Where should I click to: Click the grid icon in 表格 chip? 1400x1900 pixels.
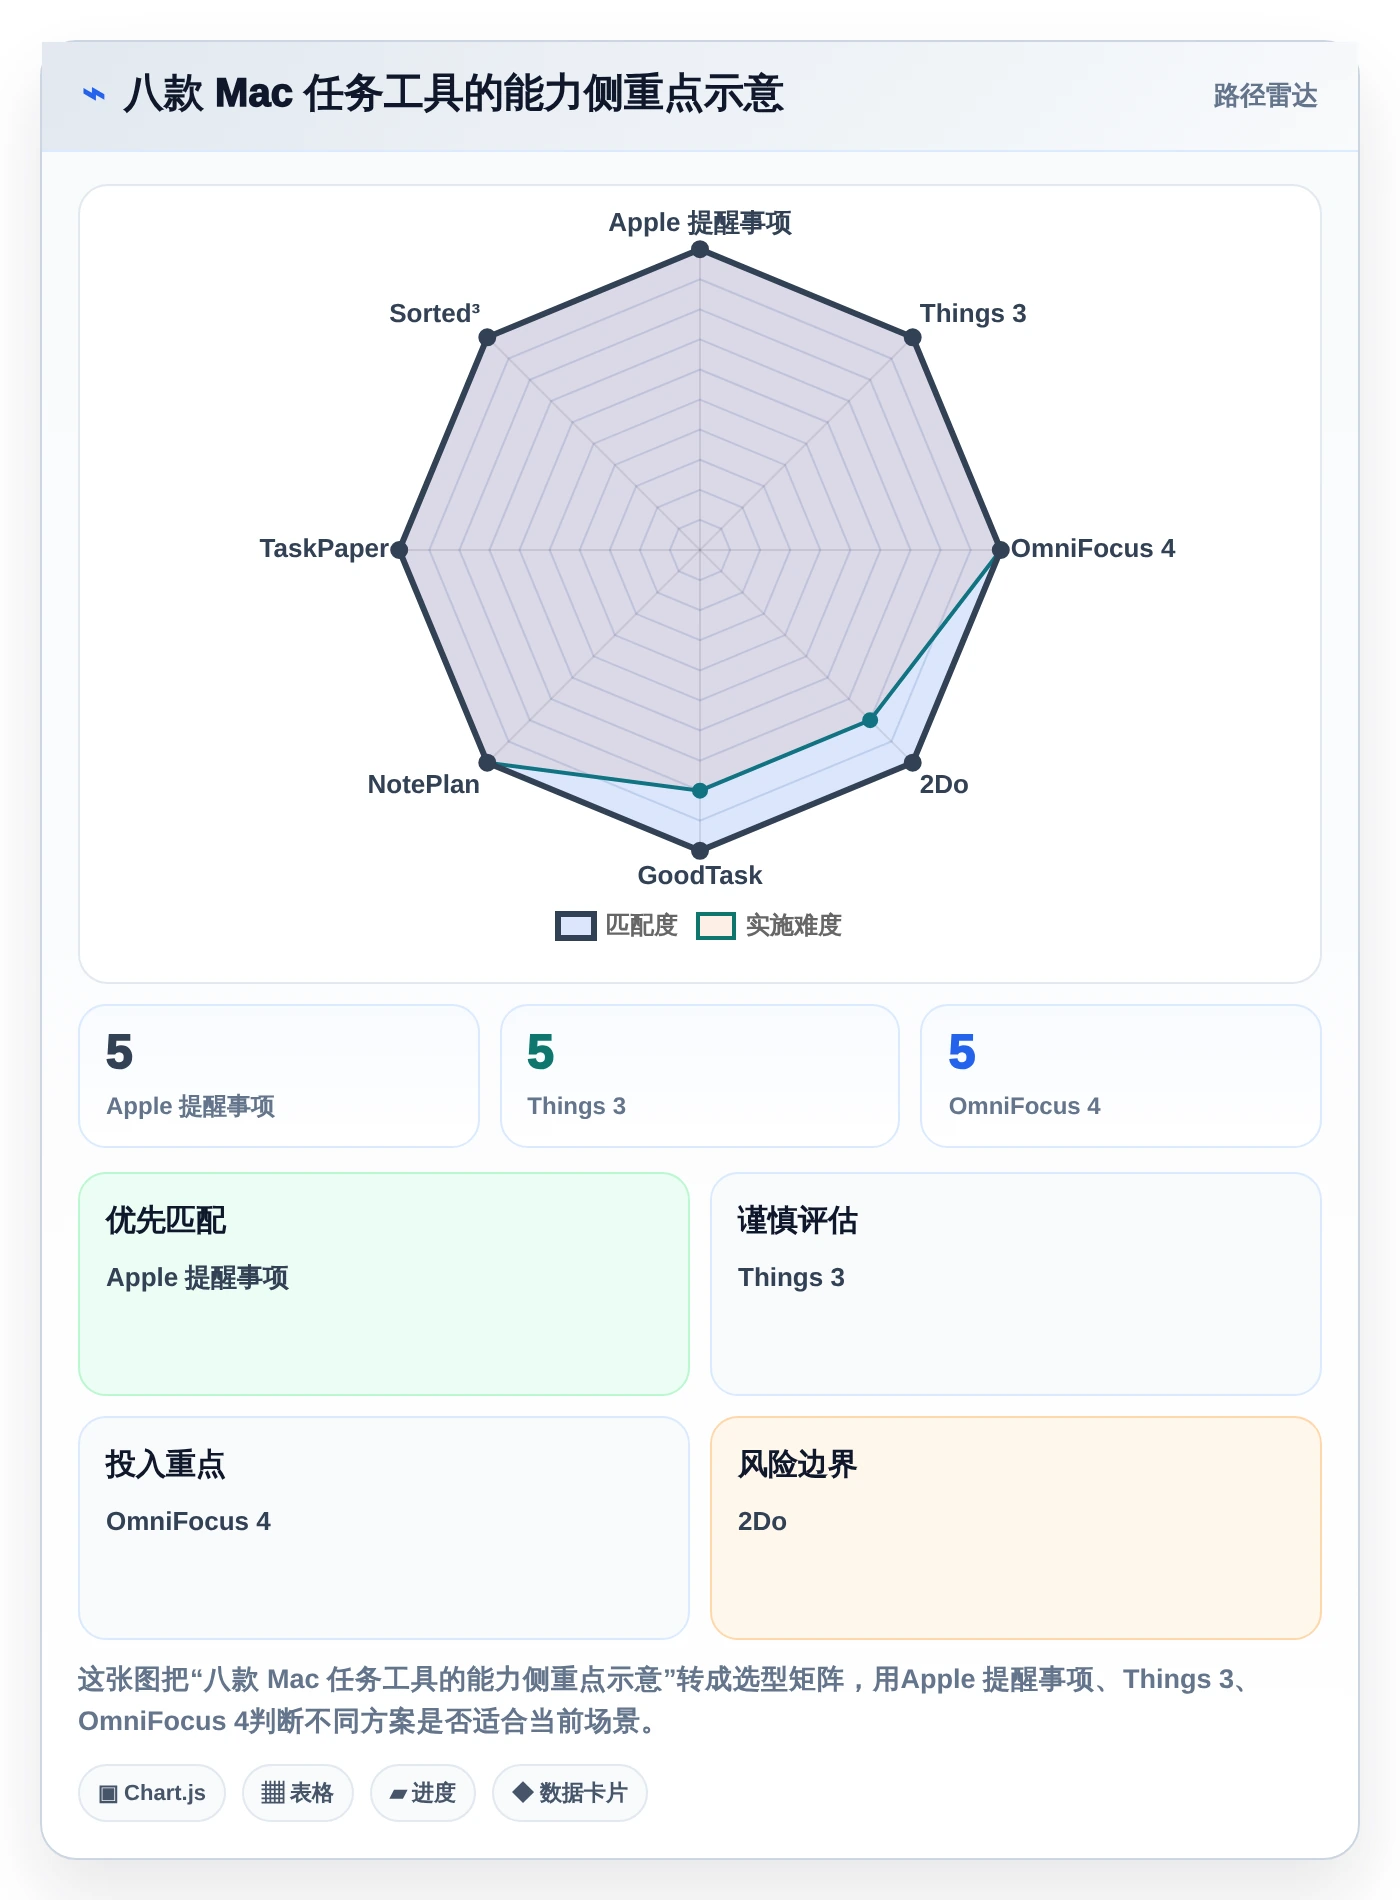tap(273, 1793)
